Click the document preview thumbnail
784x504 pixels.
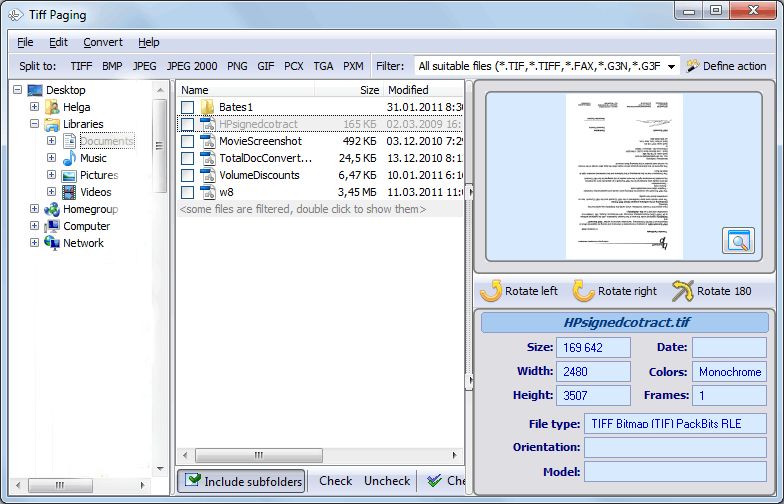coord(624,176)
